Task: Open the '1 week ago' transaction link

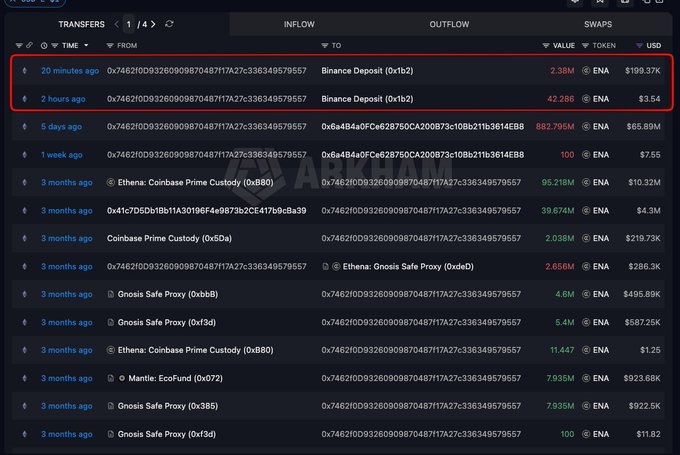Action: [62, 155]
